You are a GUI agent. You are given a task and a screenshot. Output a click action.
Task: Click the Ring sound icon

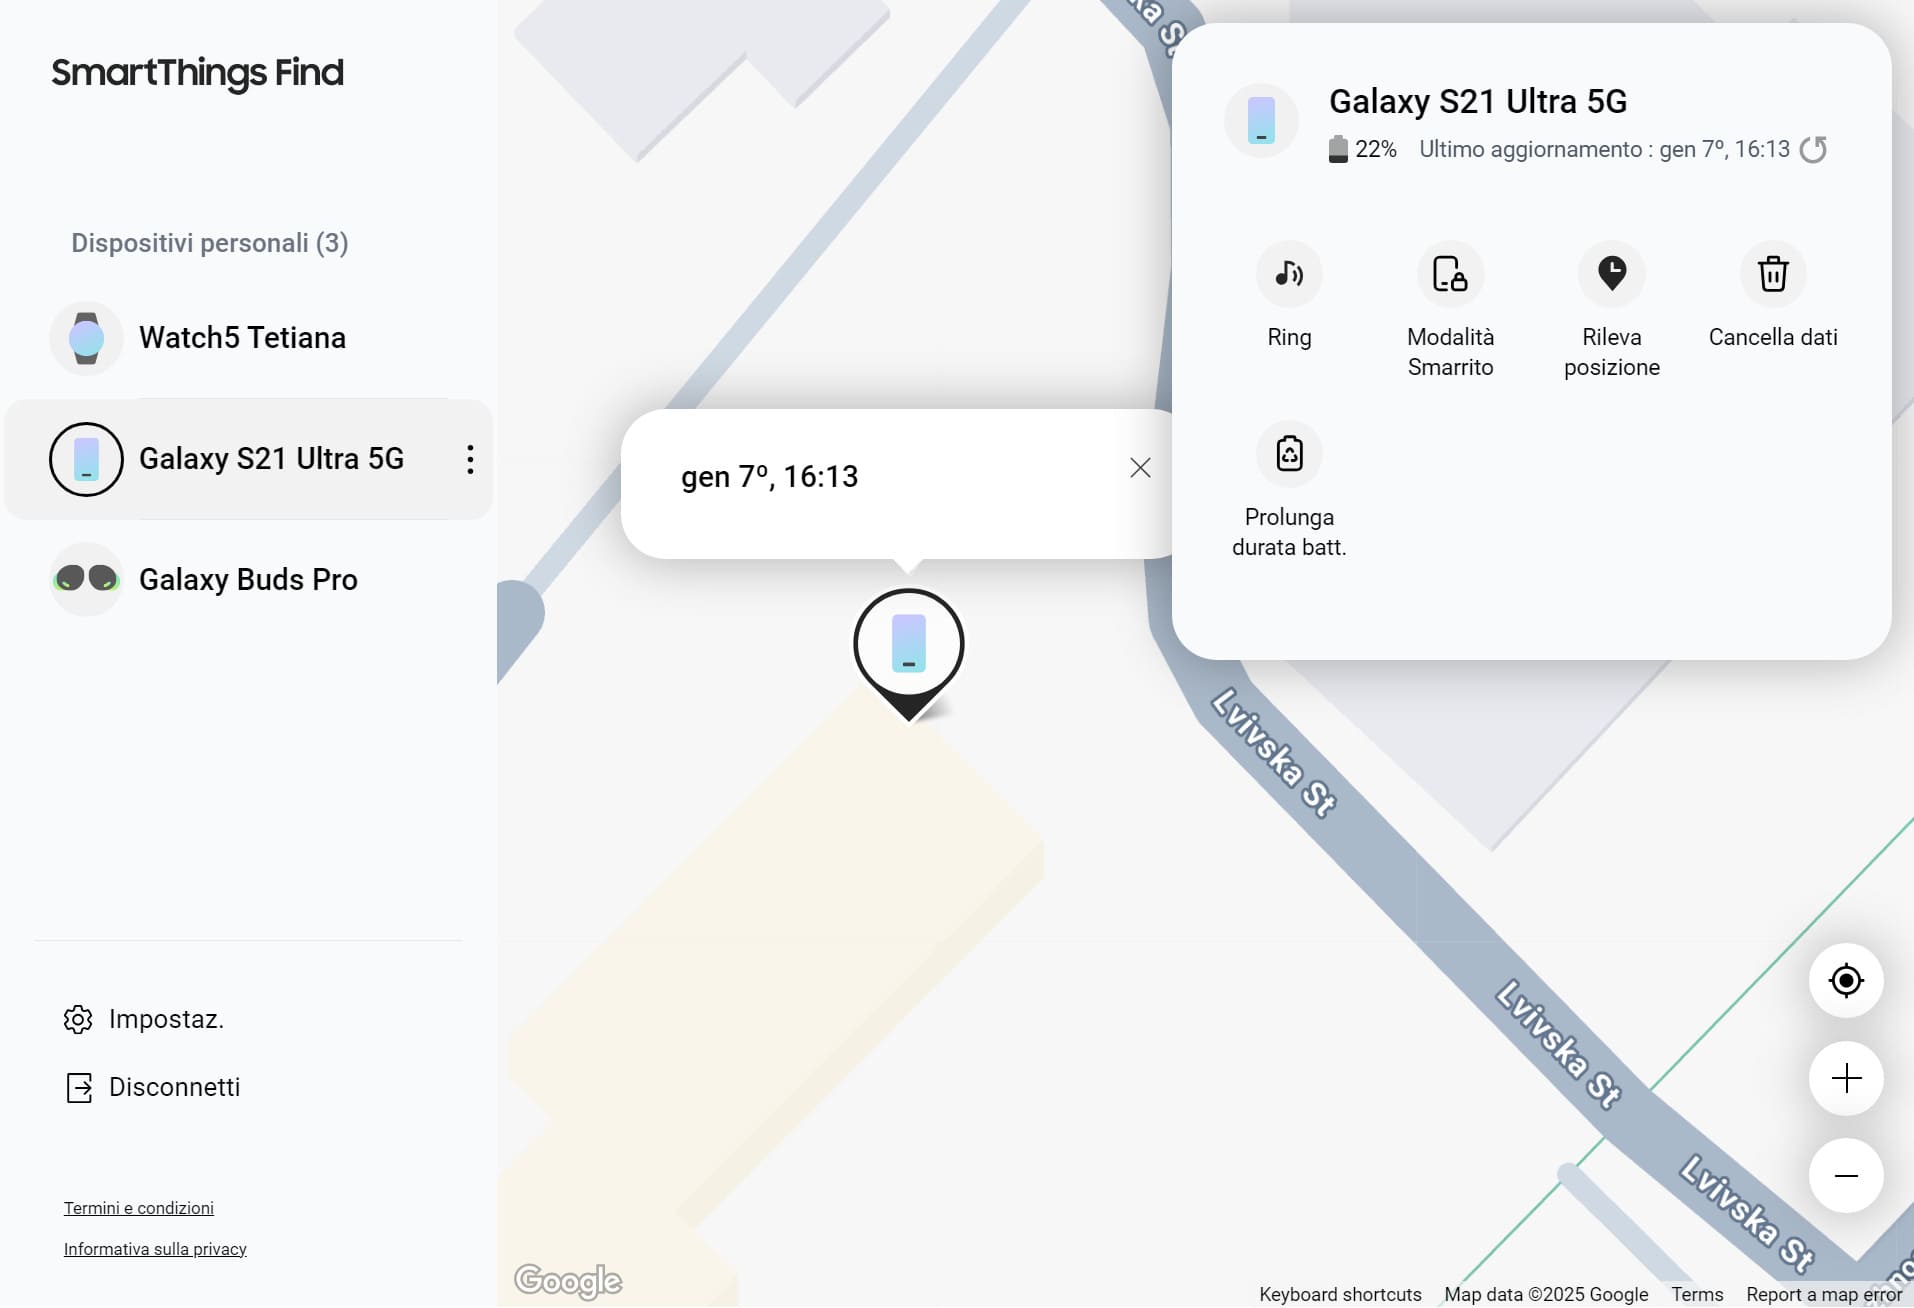tap(1289, 274)
